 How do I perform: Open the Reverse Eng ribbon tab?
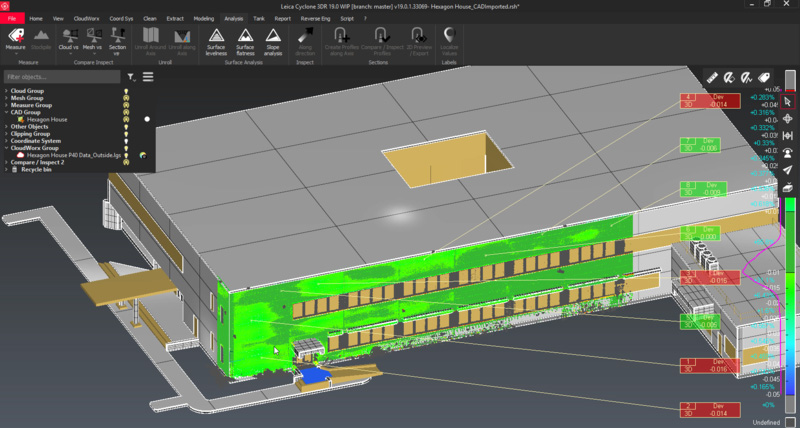click(315, 18)
